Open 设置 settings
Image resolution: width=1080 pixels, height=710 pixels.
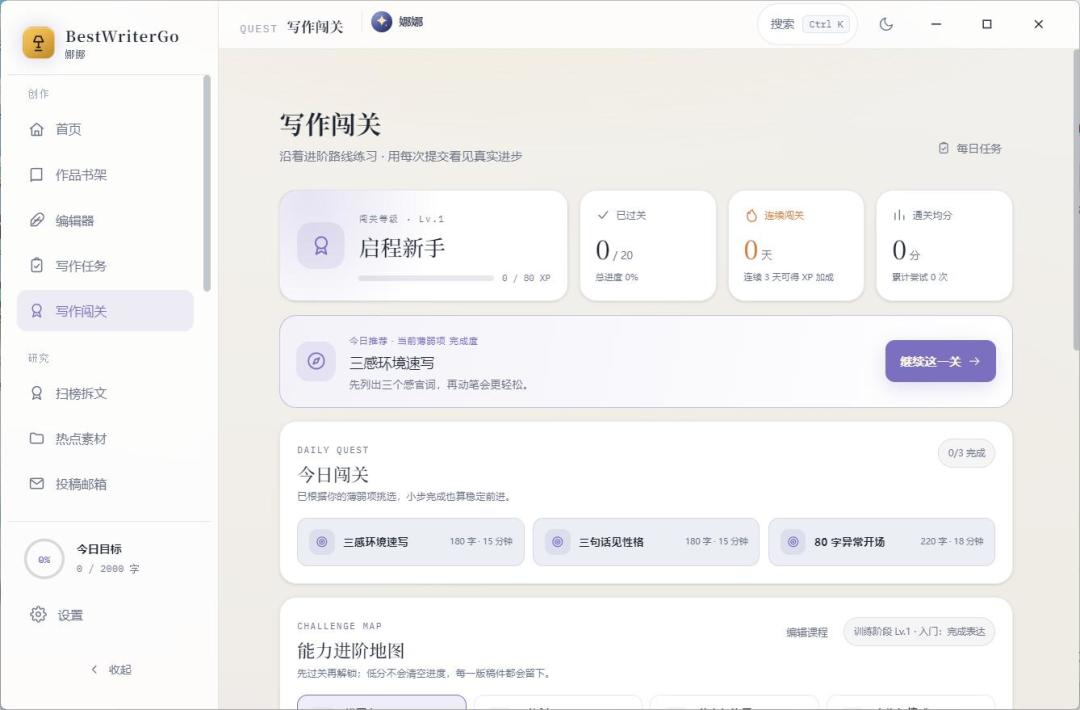click(x=70, y=615)
